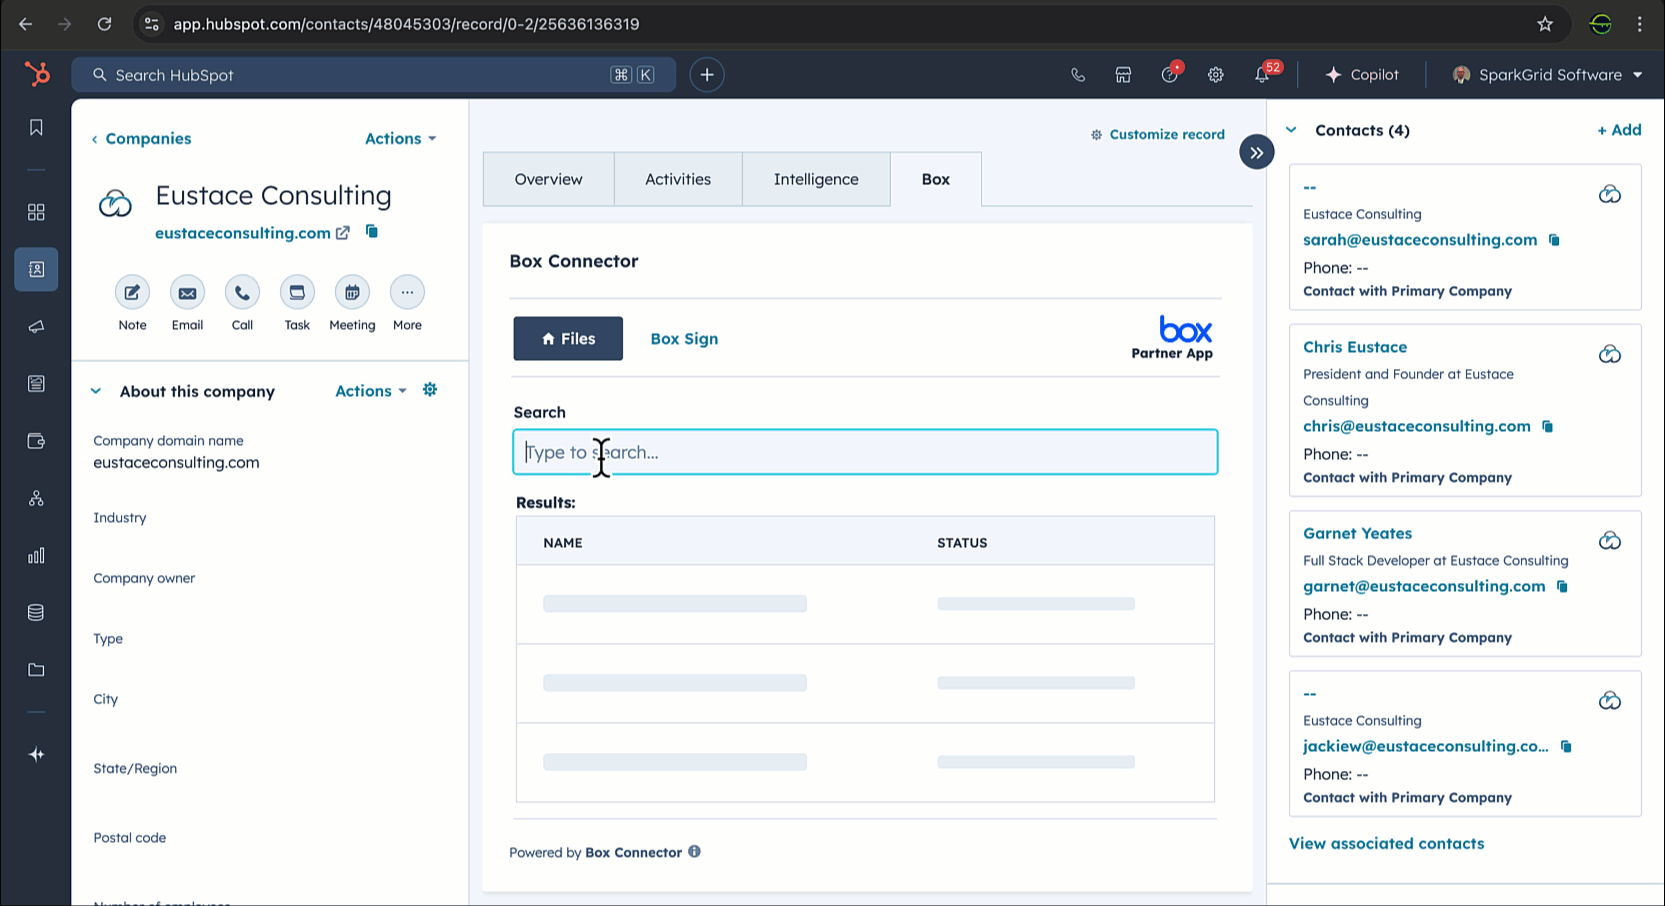Switch to the Intelligence tab
The width and height of the screenshot is (1665, 906).
pyautogui.click(x=816, y=179)
